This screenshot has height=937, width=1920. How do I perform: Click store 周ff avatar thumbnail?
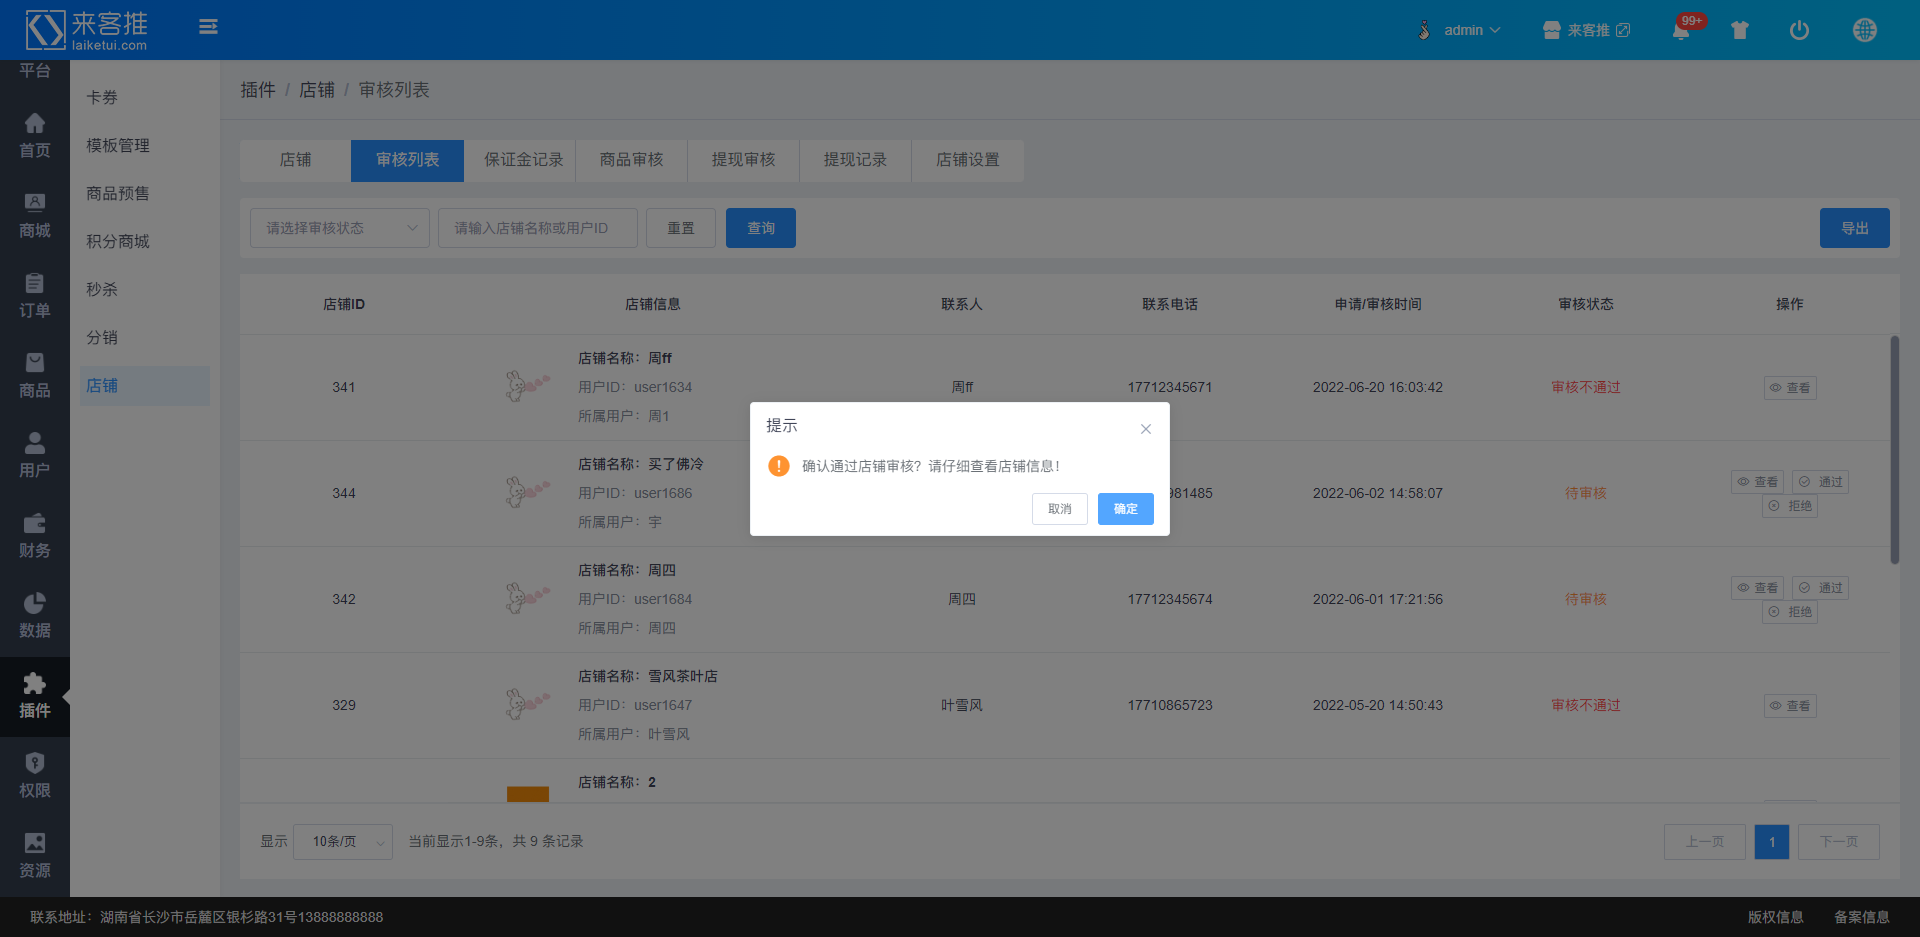click(x=527, y=386)
